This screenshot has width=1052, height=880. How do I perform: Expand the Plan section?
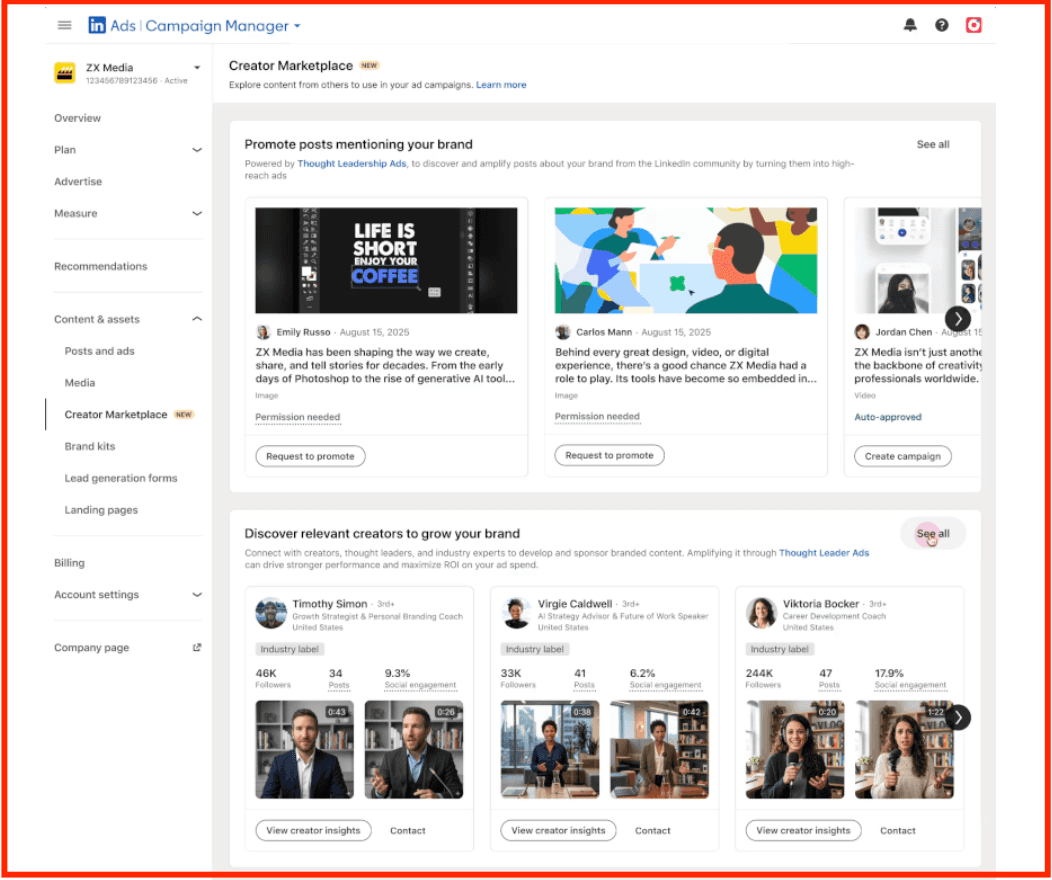[x=197, y=150]
